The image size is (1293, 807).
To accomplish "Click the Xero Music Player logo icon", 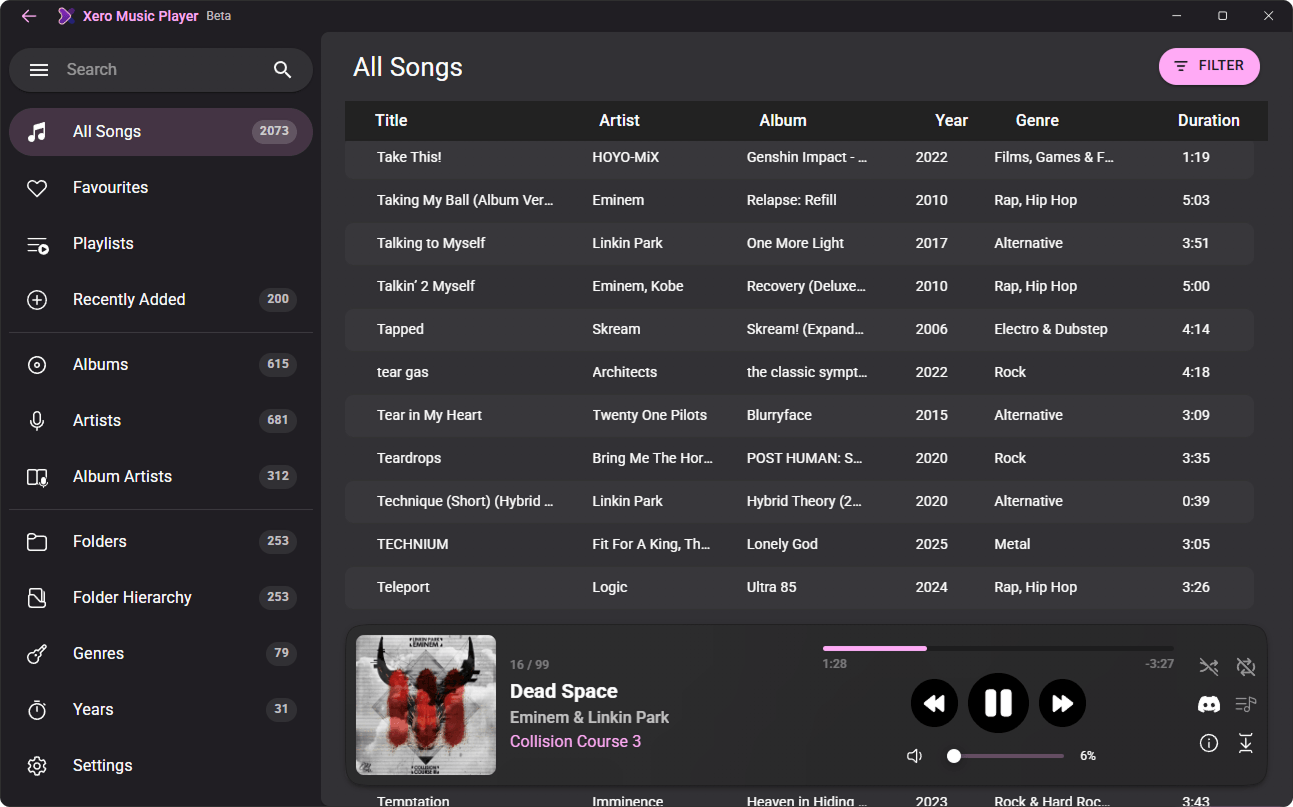I will tap(65, 16).
